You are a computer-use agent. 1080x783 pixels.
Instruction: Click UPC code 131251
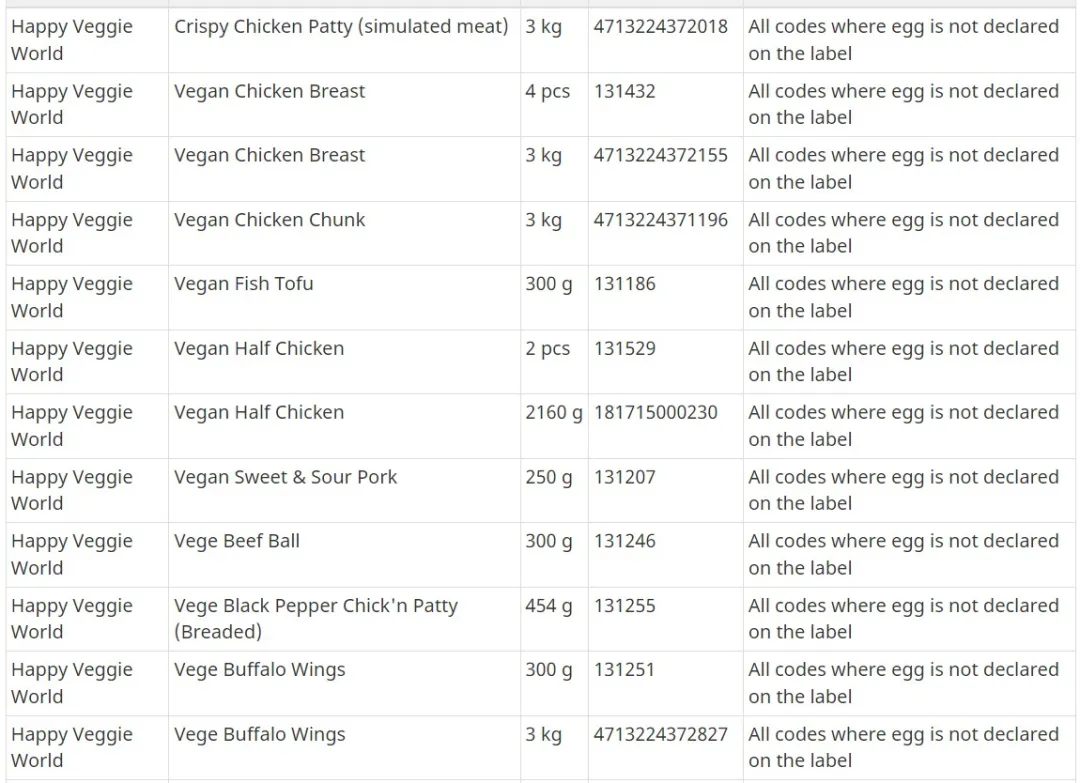625,670
